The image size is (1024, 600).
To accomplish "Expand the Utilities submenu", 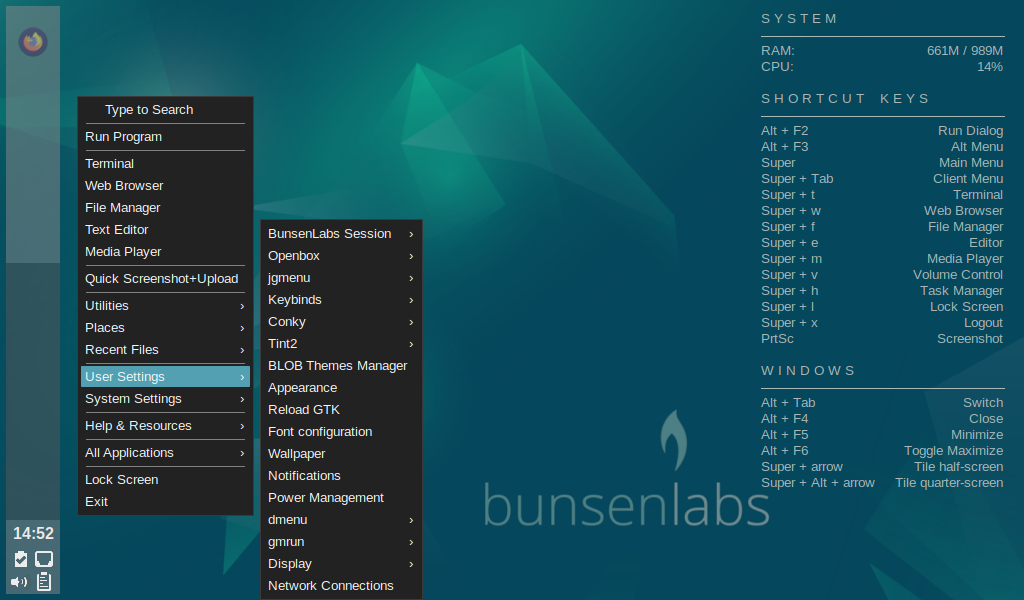I will pos(165,306).
